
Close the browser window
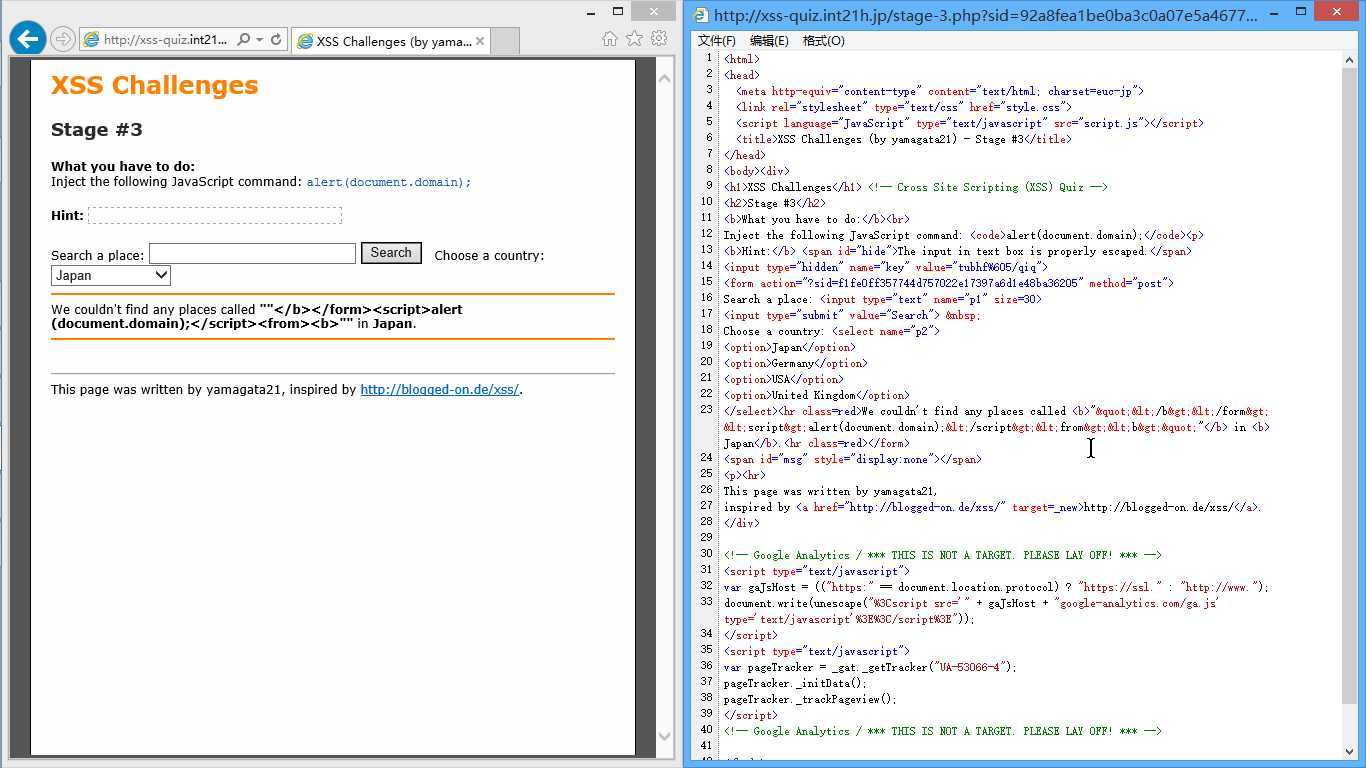(x=656, y=11)
